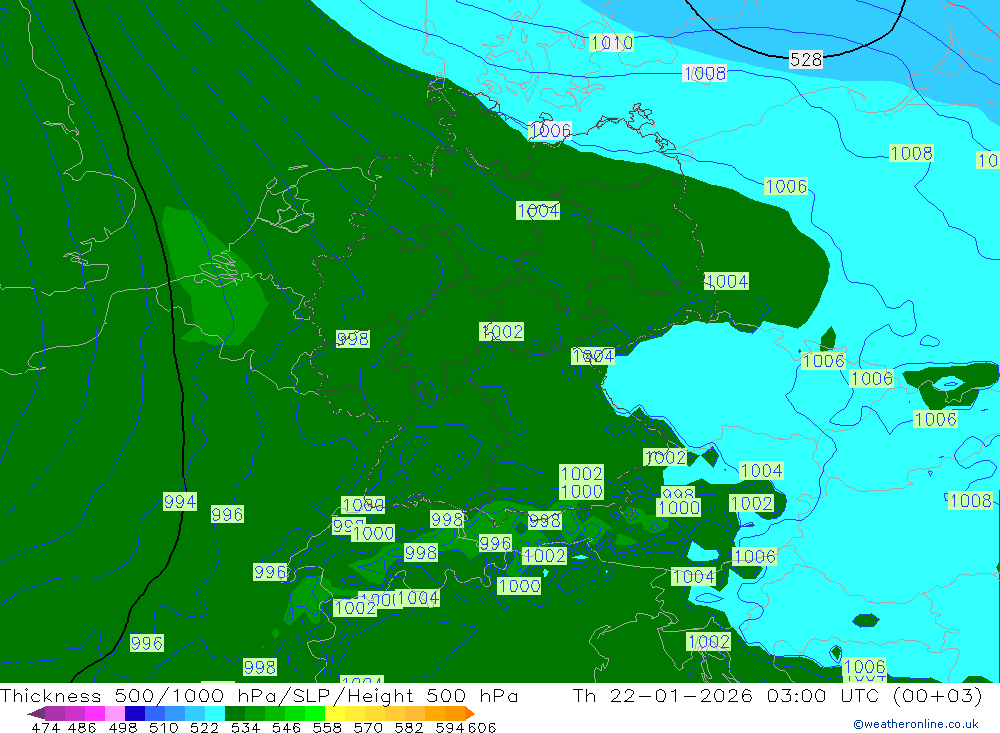This screenshot has width=1000, height=733.
Task: Click the legend value 534
Action: click(x=246, y=727)
